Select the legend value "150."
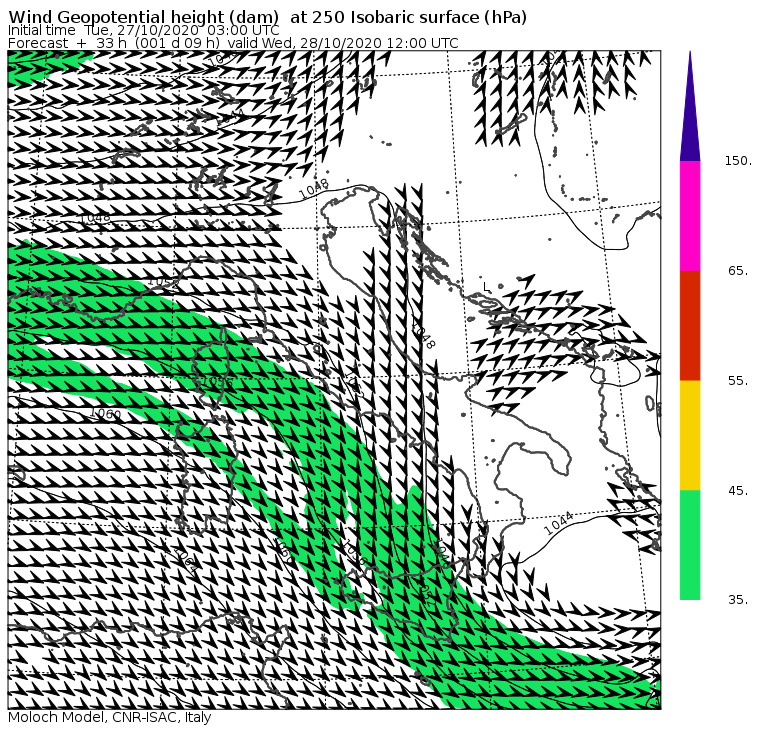 click(x=738, y=161)
